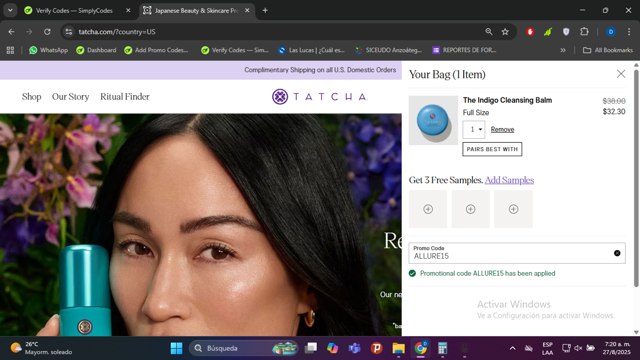
Task: Open the Indigo Cleansing Balm quantity dropdown
Action: [474, 129]
